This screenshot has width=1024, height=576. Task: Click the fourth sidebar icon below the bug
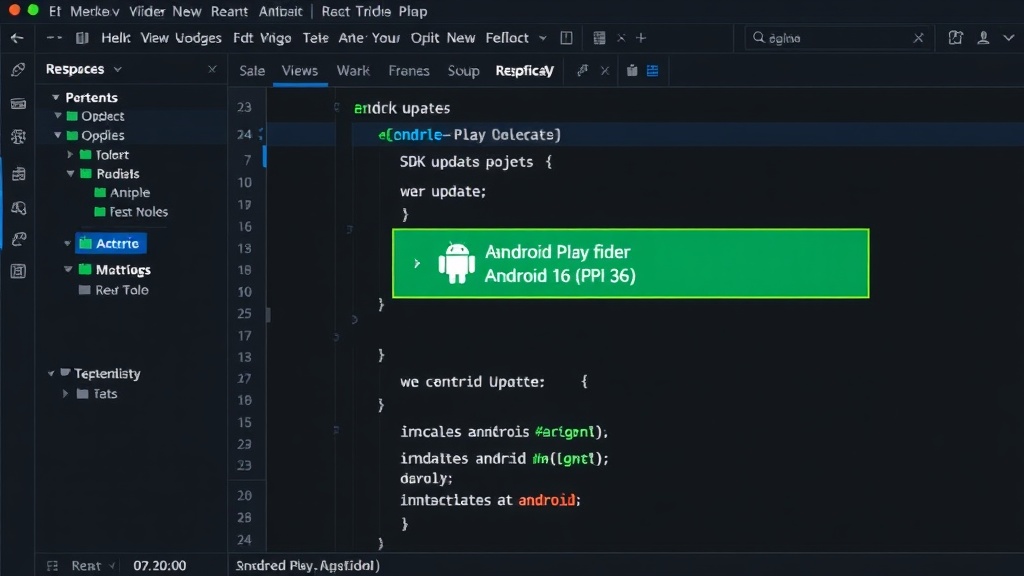pyautogui.click(x=18, y=173)
